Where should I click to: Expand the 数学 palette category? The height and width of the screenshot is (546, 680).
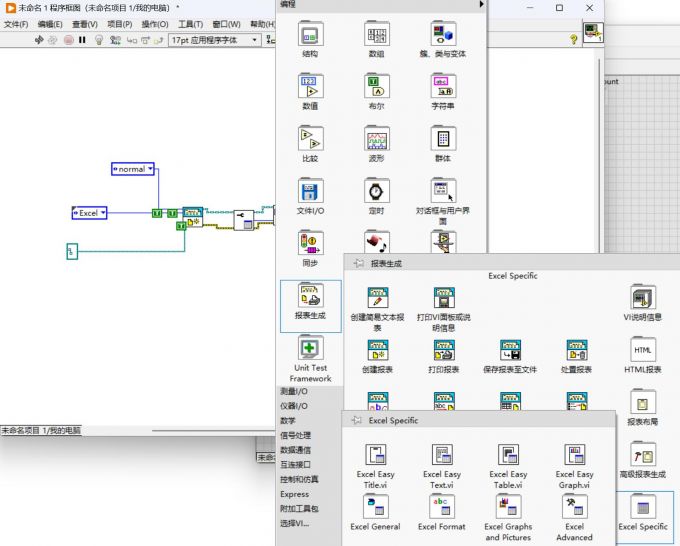[288, 420]
